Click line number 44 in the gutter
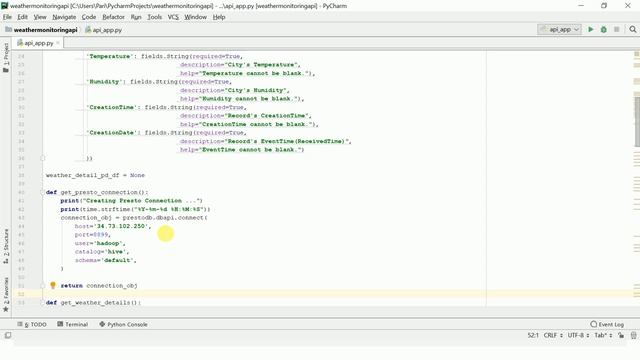640x360 pixels. 21,226
